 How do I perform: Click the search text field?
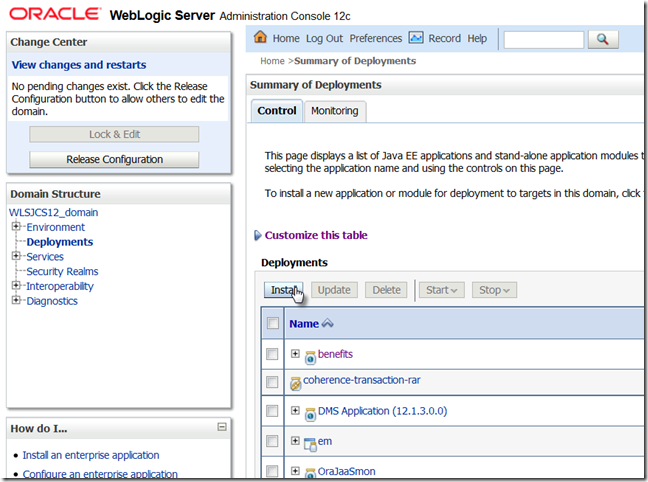click(x=543, y=39)
